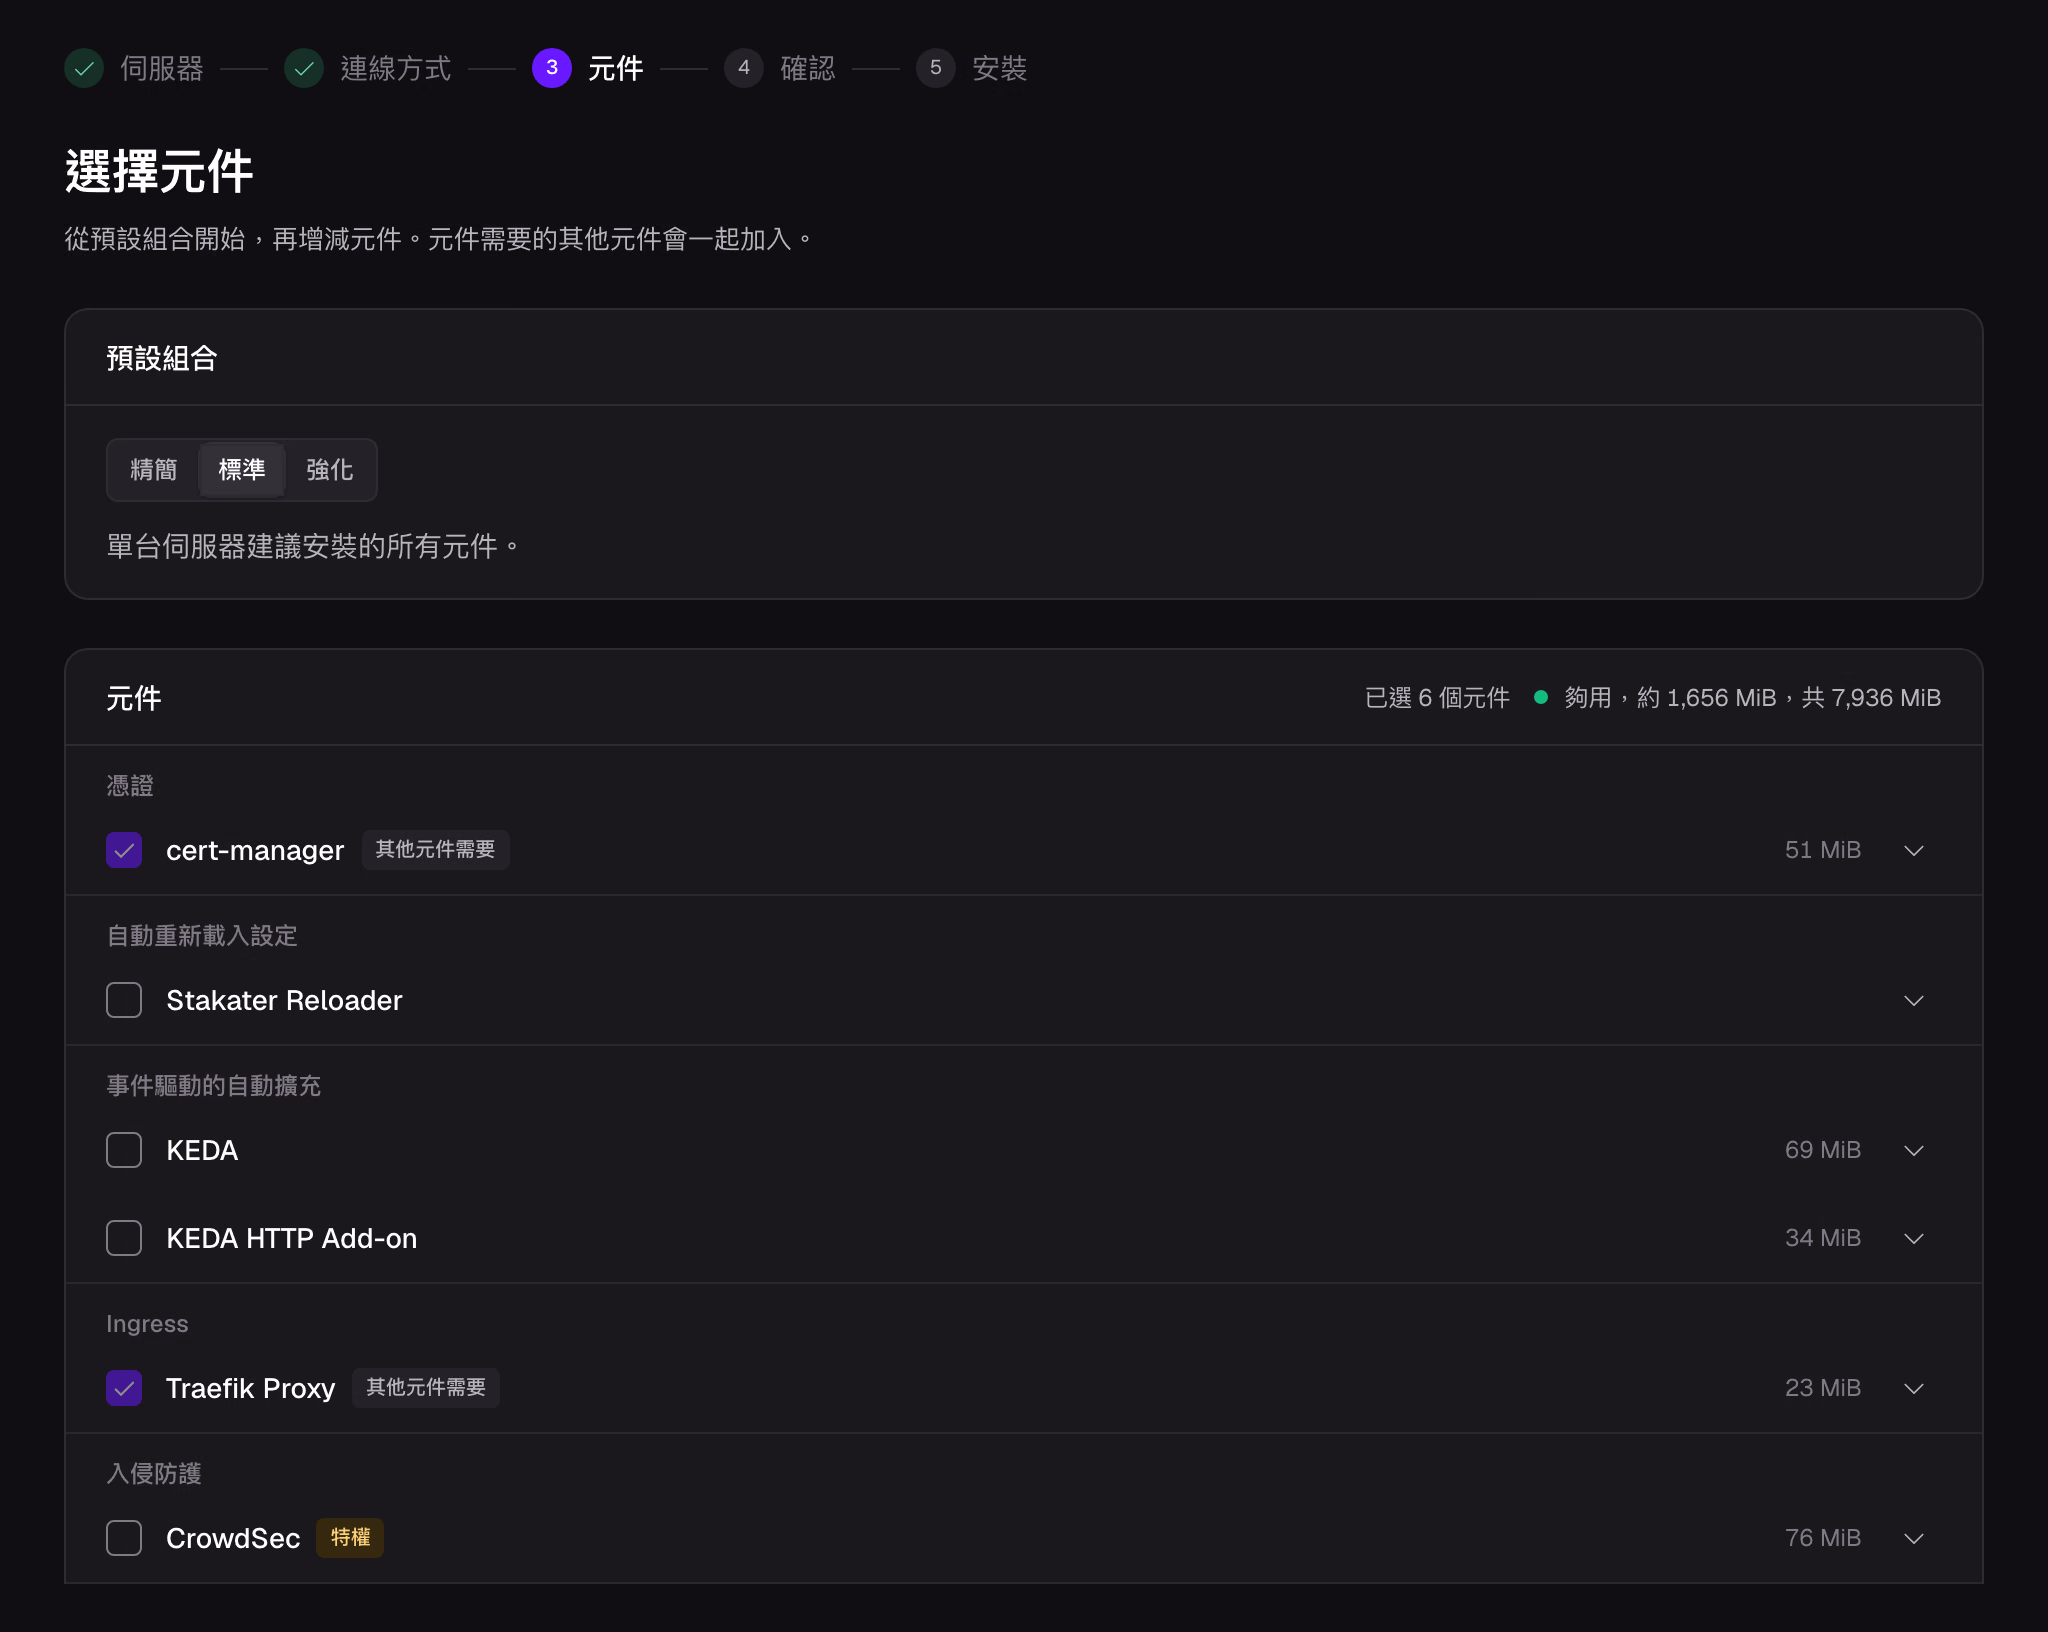This screenshot has width=2048, height=1632.
Task: Uncheck the cert-manager checkbox
Action: point(124,850)
